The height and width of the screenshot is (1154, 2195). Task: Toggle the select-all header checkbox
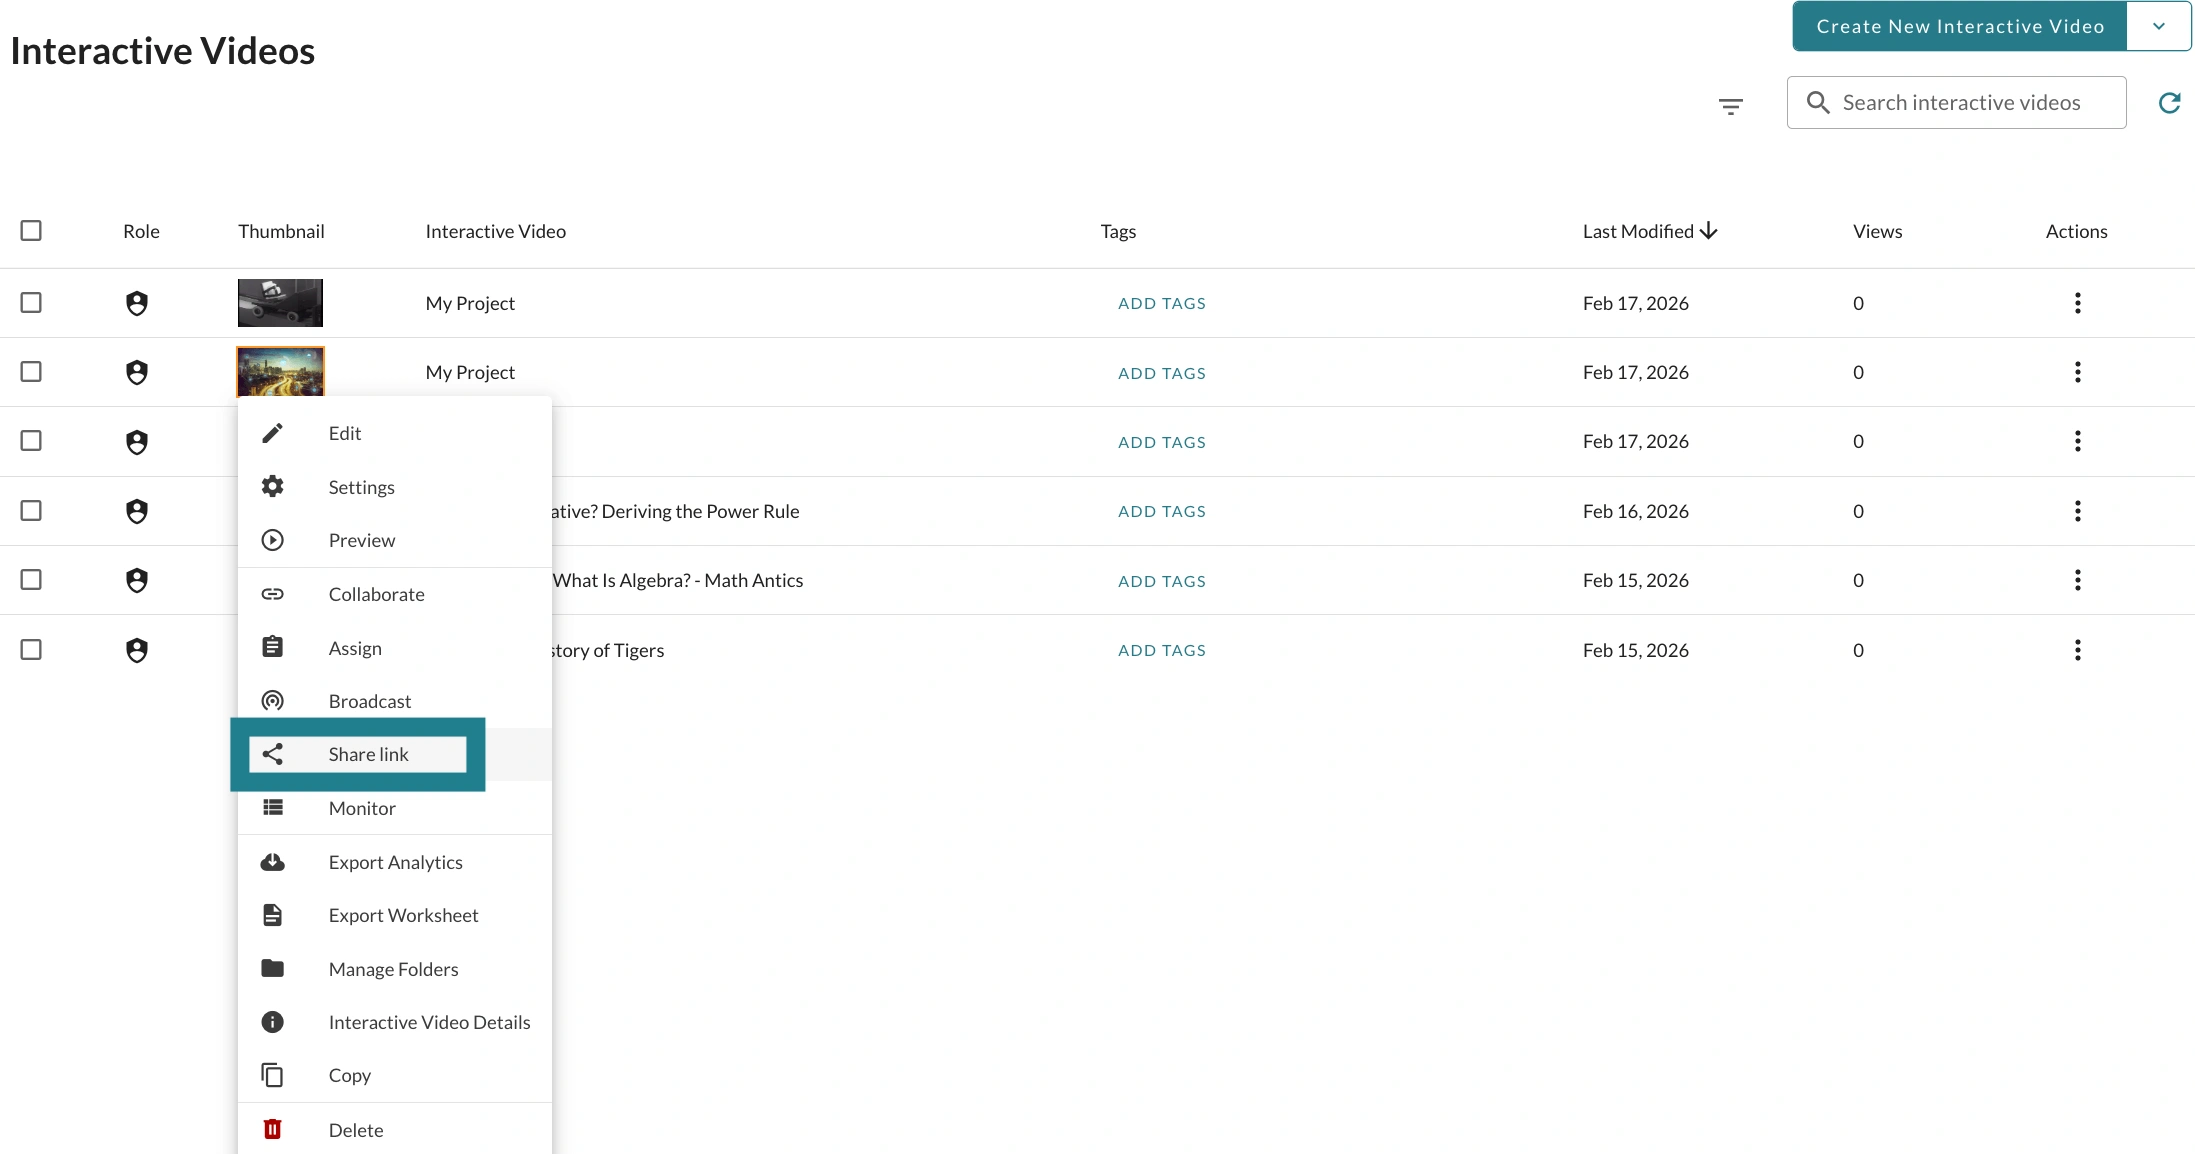(31, 230)
